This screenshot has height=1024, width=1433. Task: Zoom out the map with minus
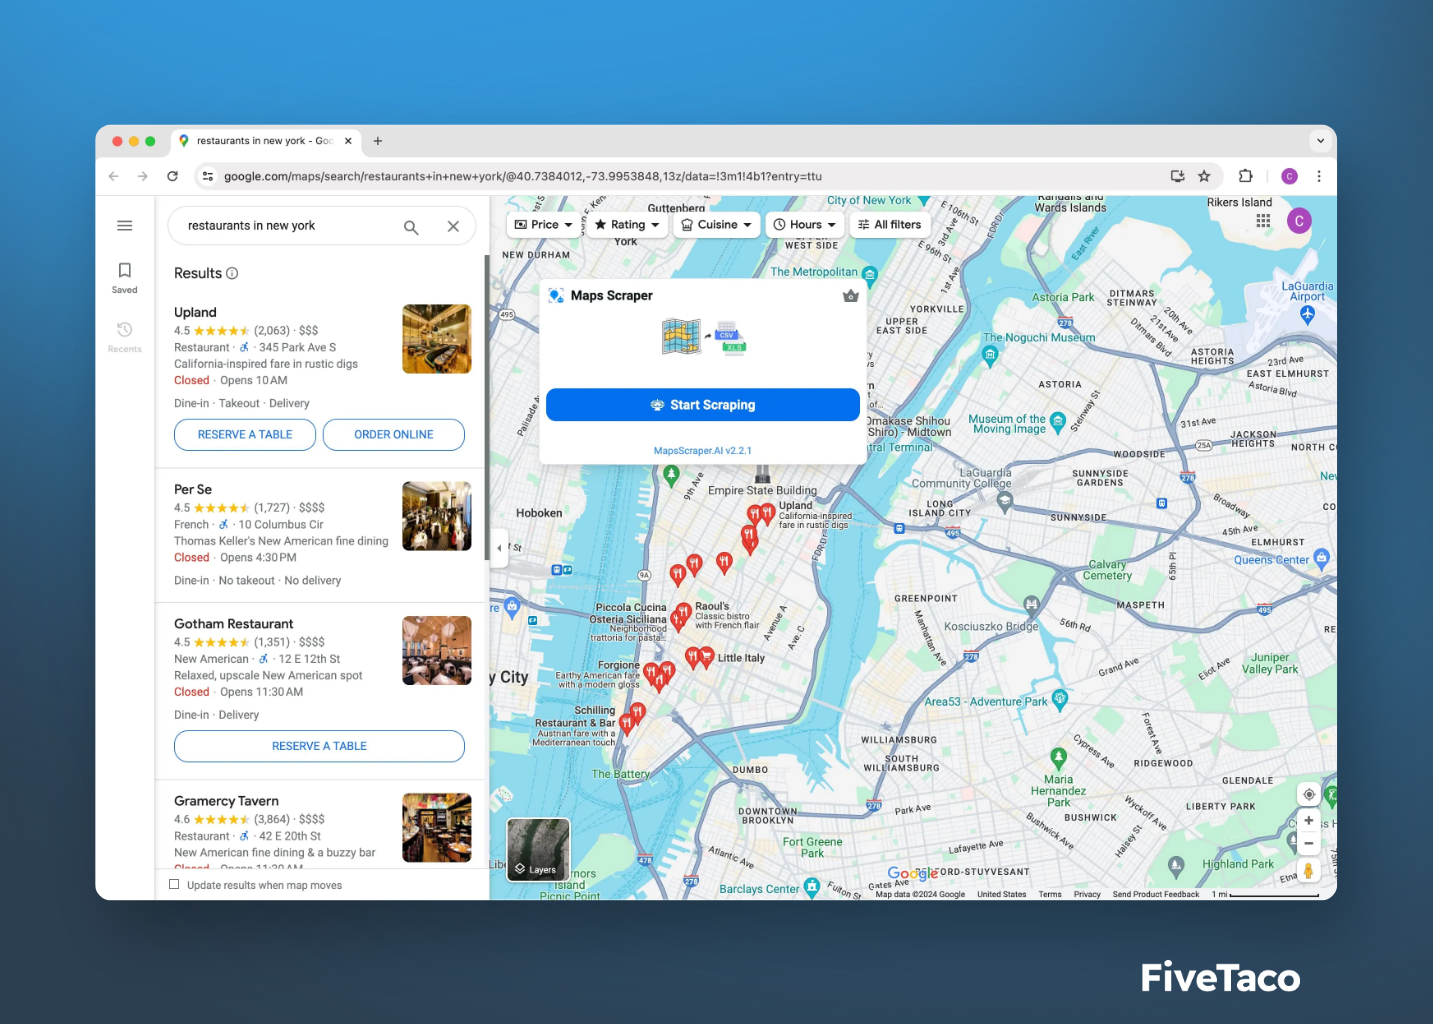1309,843
